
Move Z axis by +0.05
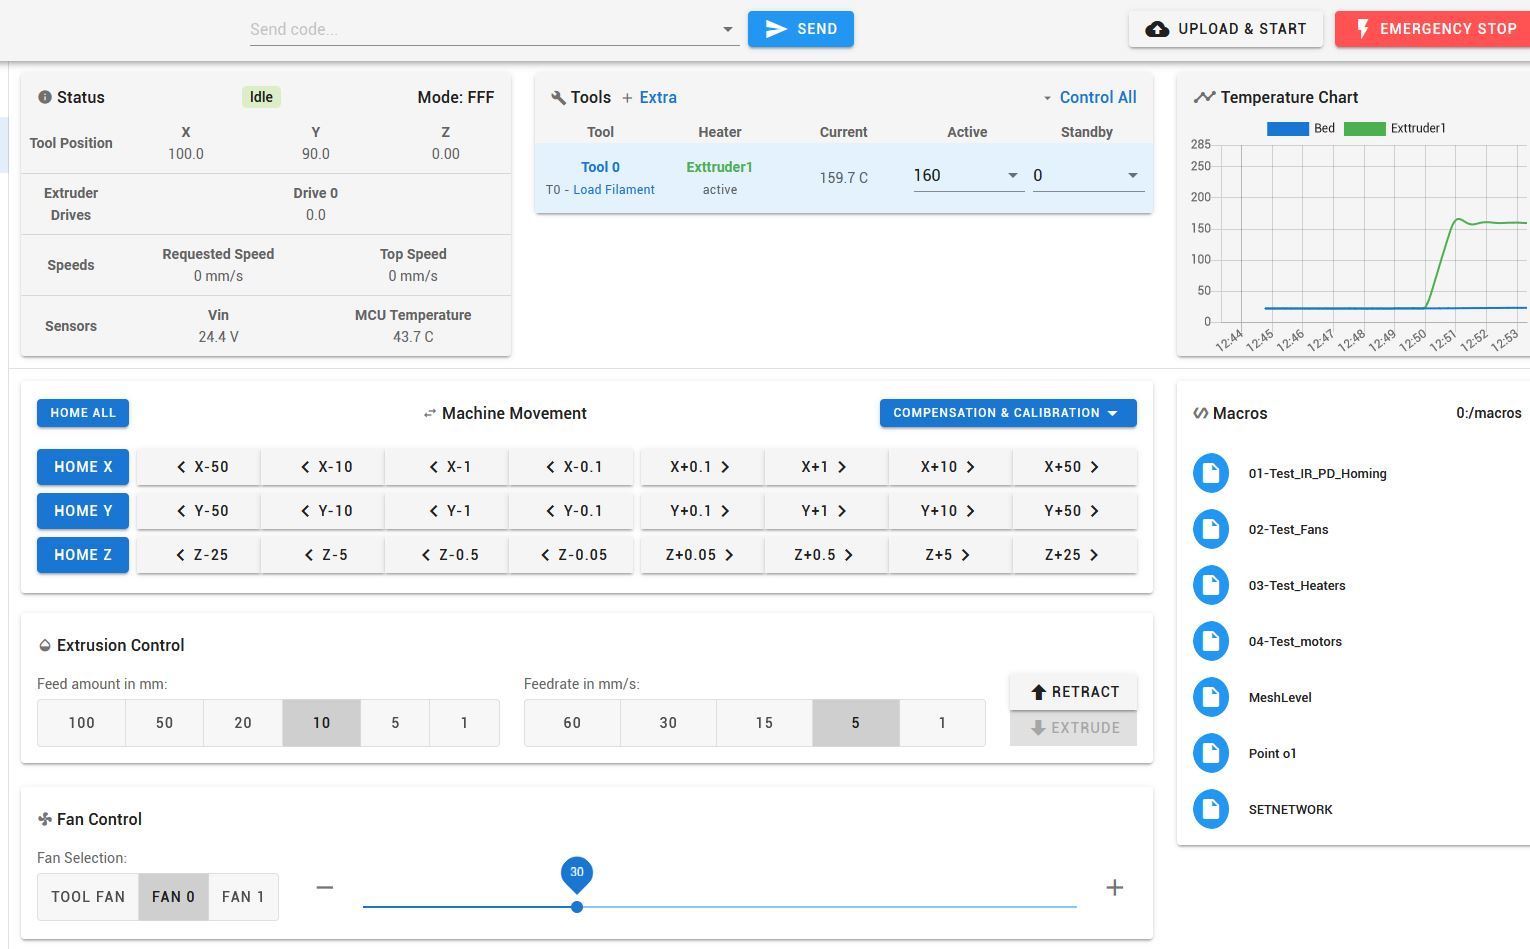[x=702, y=555]
